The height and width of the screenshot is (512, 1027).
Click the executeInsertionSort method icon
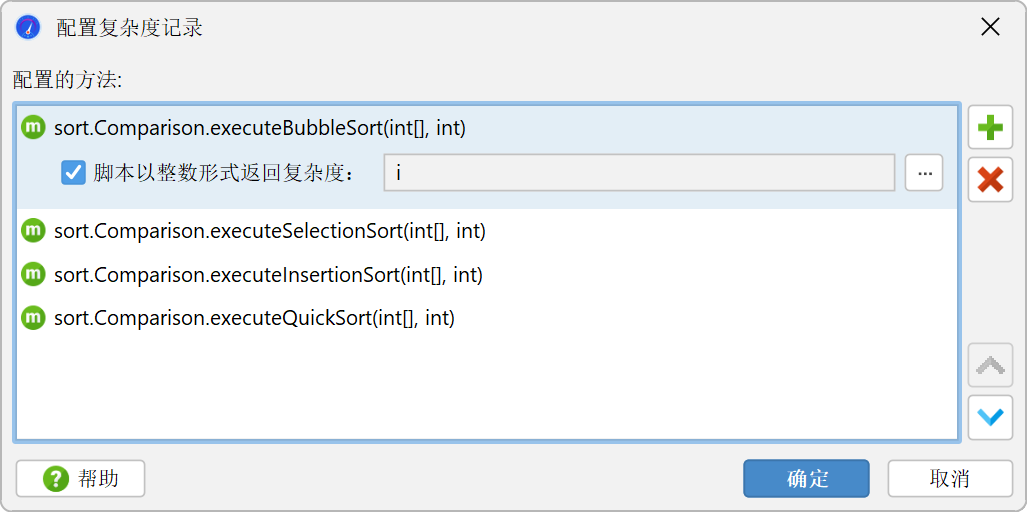[x=33, y=274]
